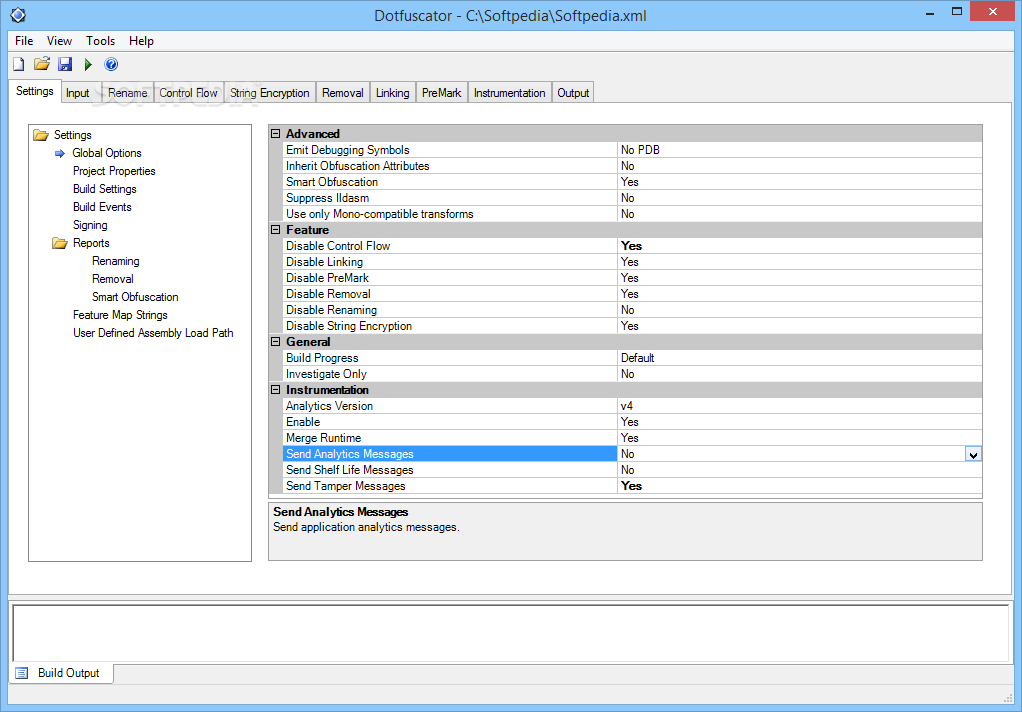Screen dimensions: 1022x712
Task: Select Smart Obfuscation under Reports
Action: pos(134,296)
